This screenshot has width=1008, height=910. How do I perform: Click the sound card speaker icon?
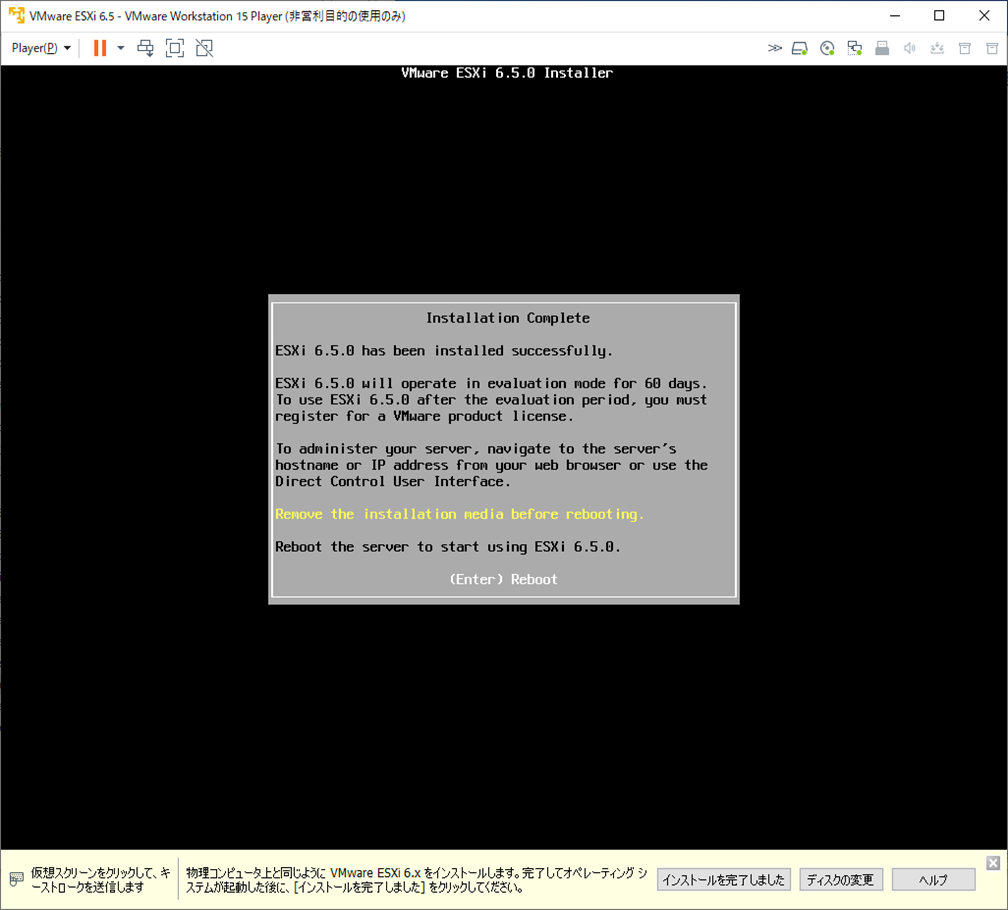pos(910,48)
